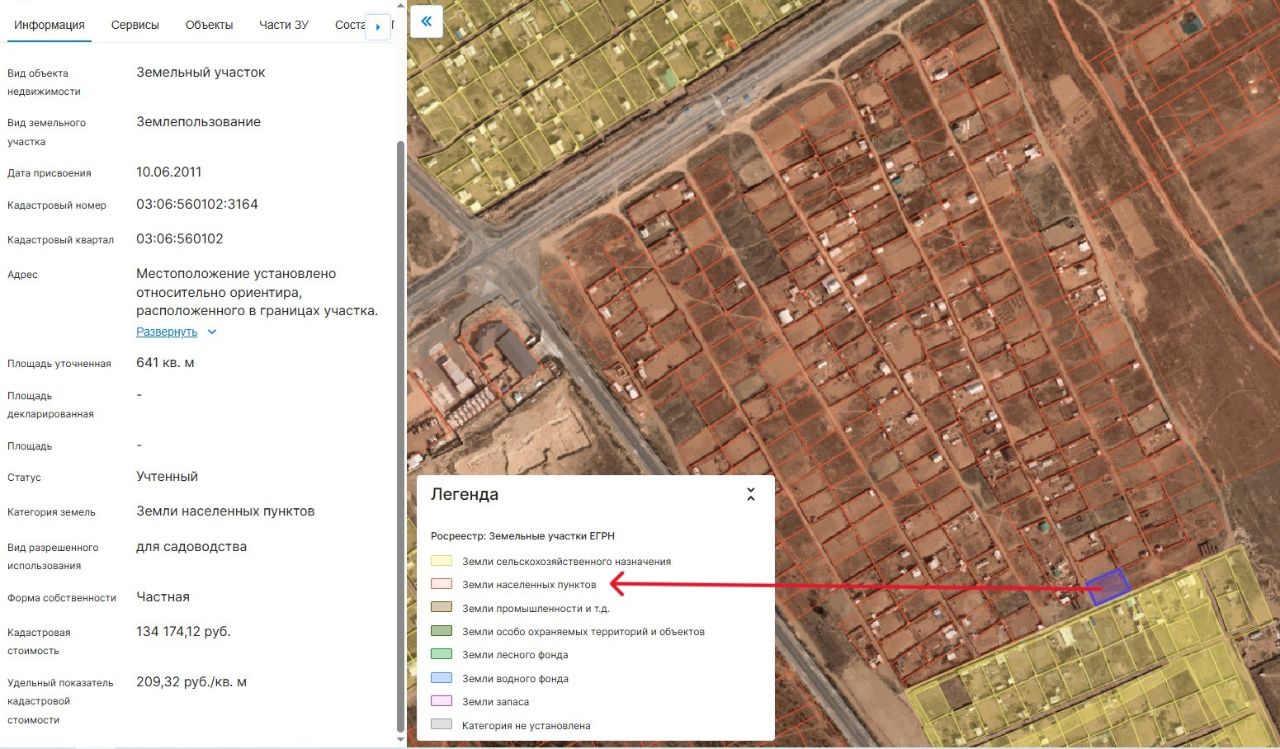Click the Земли лесного фонда swatch
Viewport: 1280px width, 749px height.
[x=441, y=655]
